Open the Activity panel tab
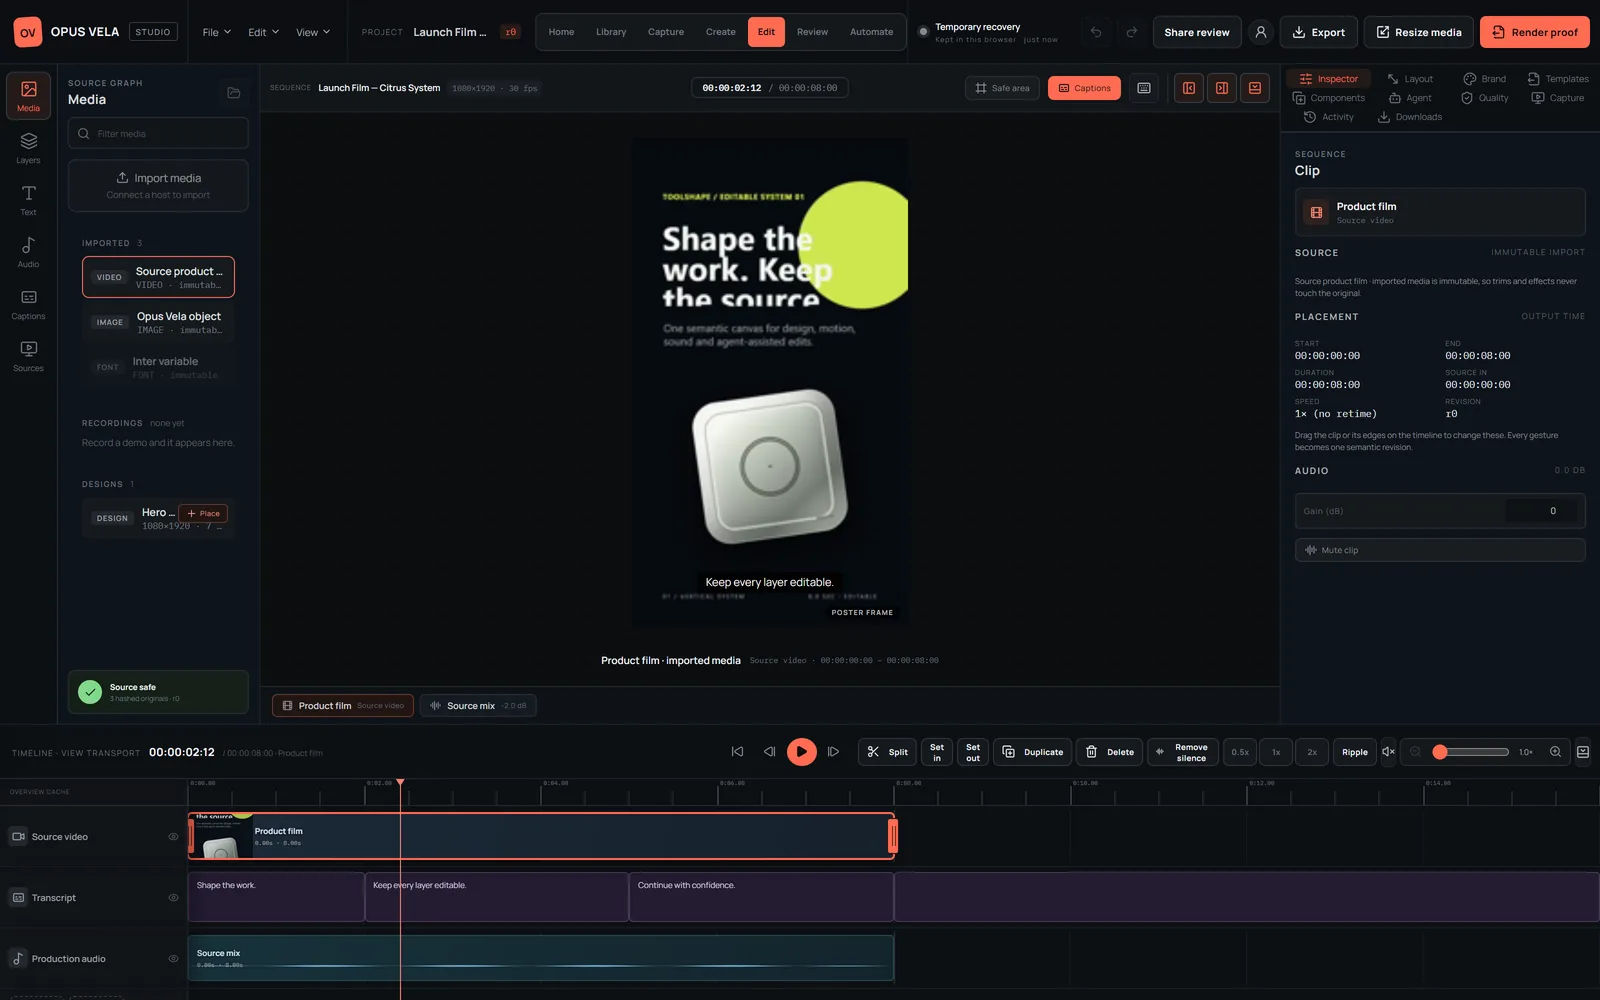Viewport: 1600px width, 1000px height. click(1329, 117)
